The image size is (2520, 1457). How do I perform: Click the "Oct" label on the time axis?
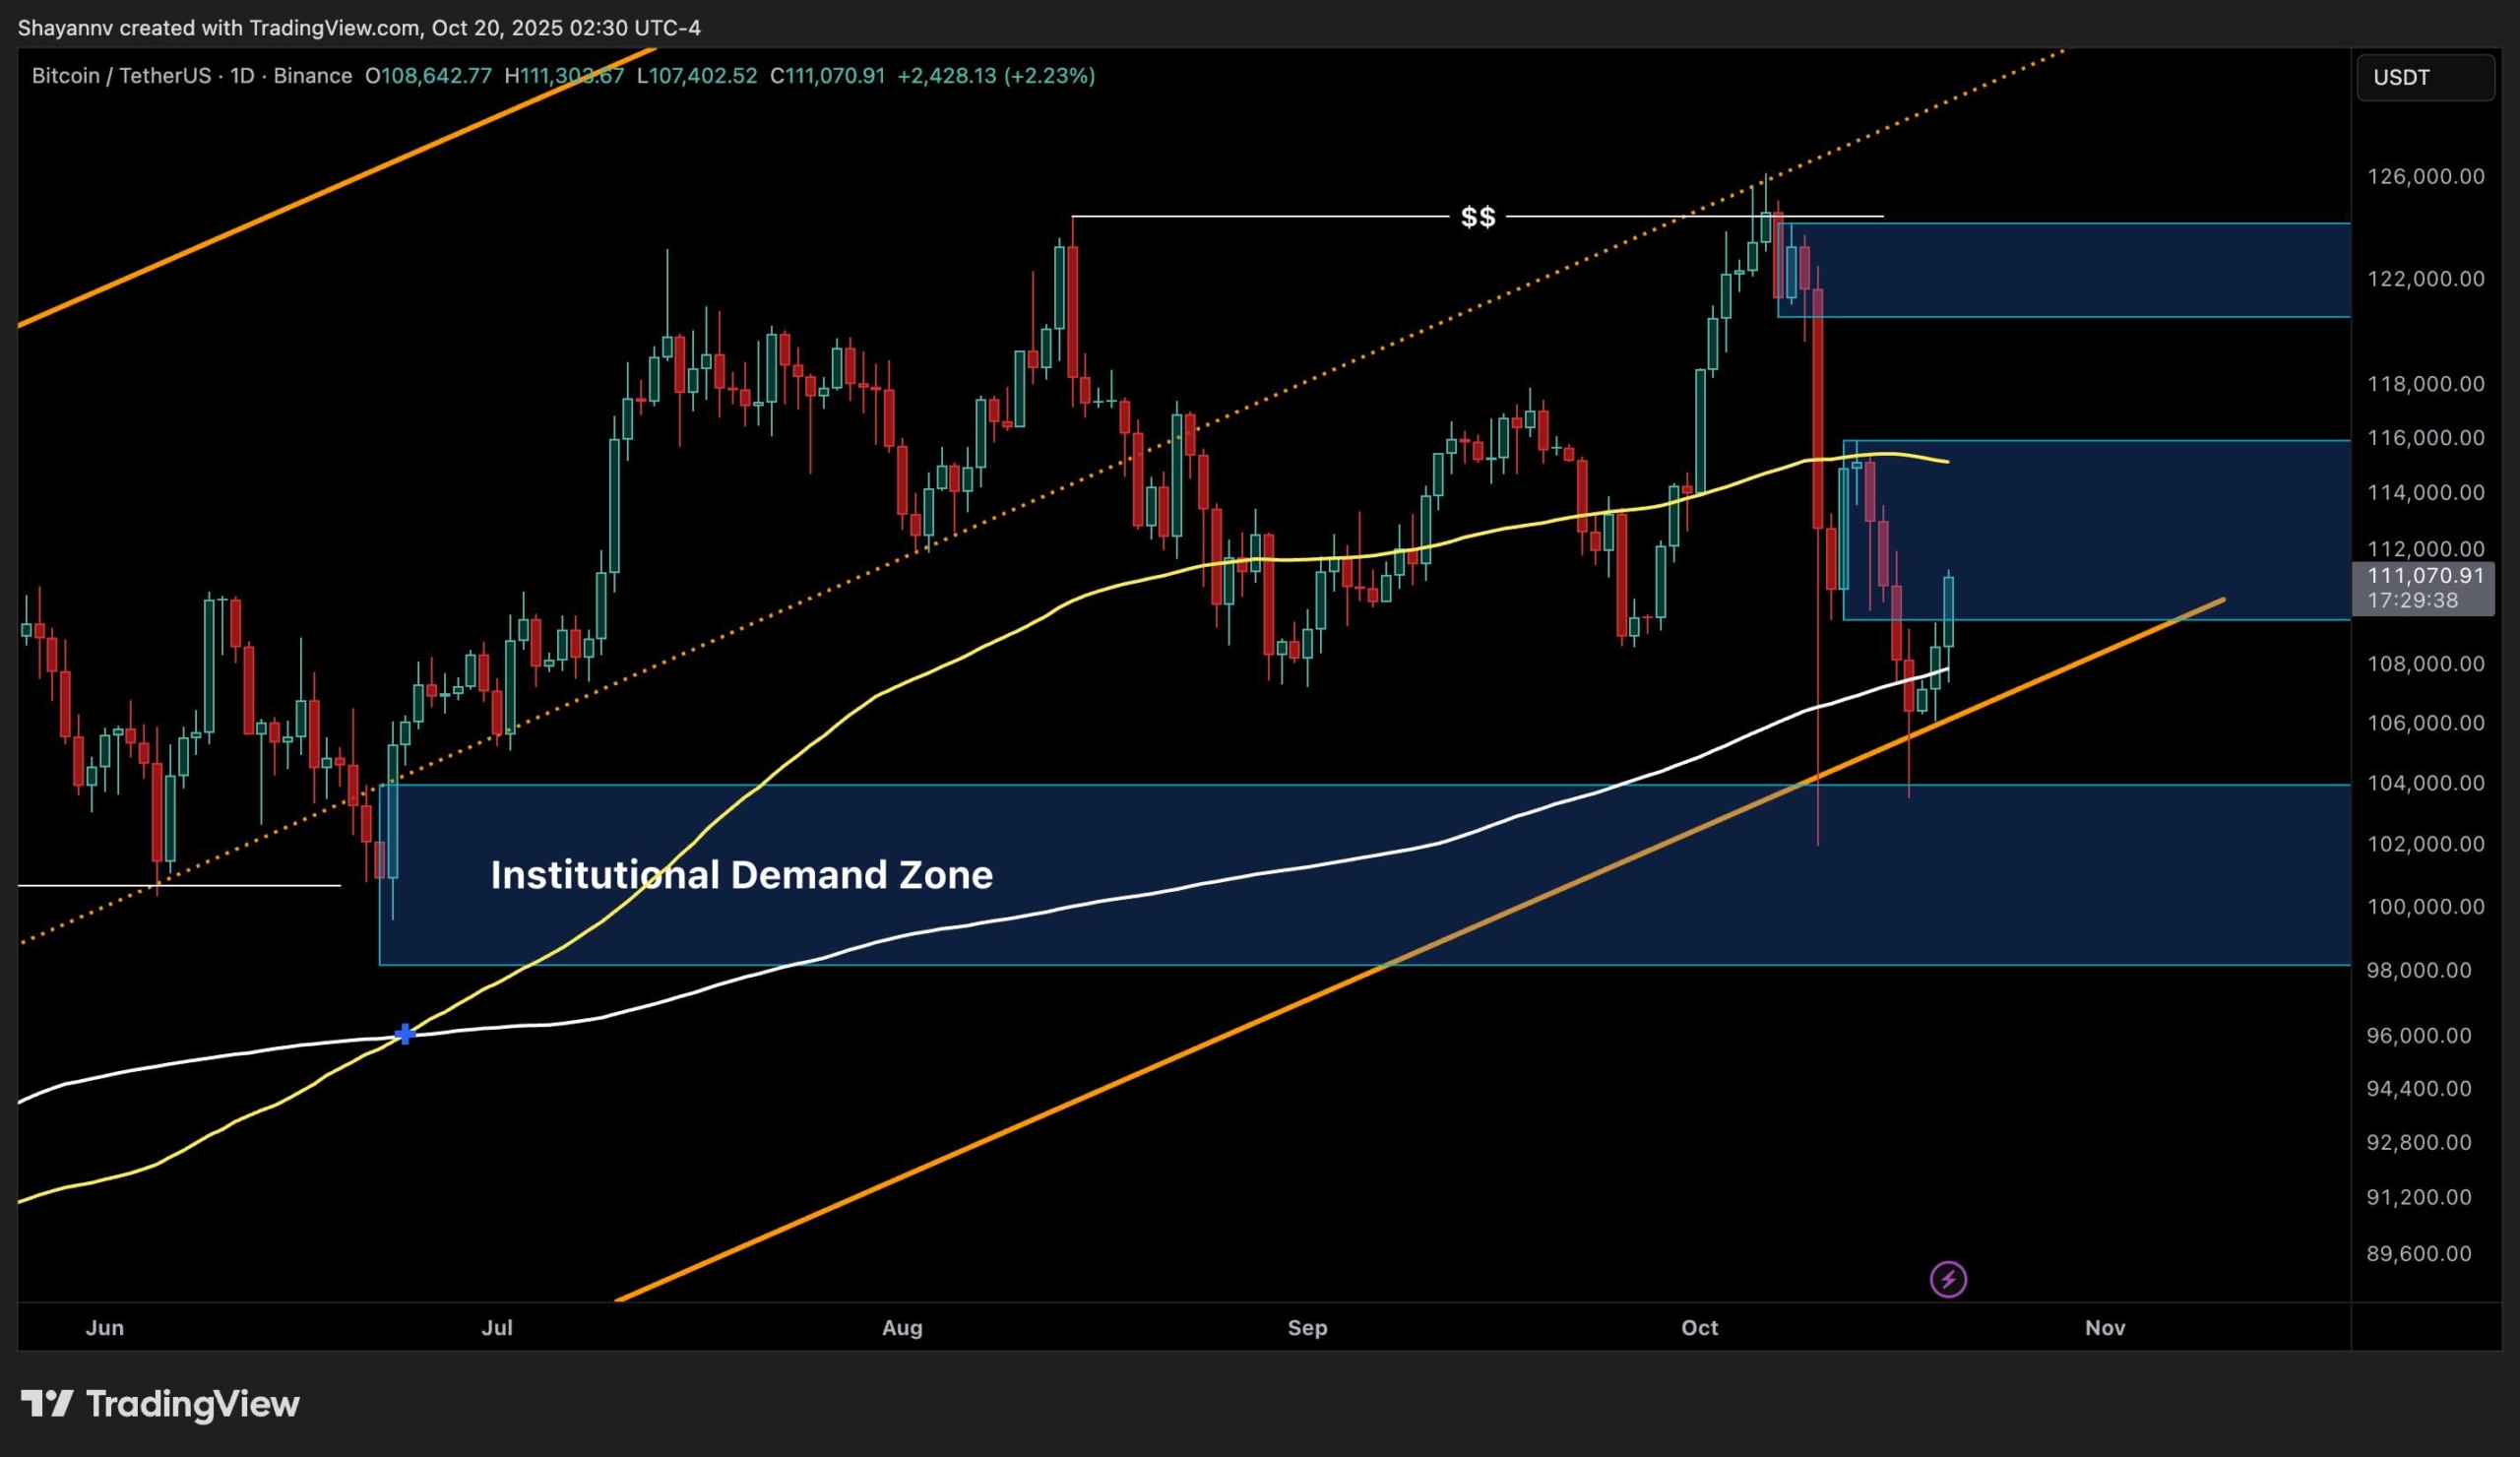(1700, 1328)
